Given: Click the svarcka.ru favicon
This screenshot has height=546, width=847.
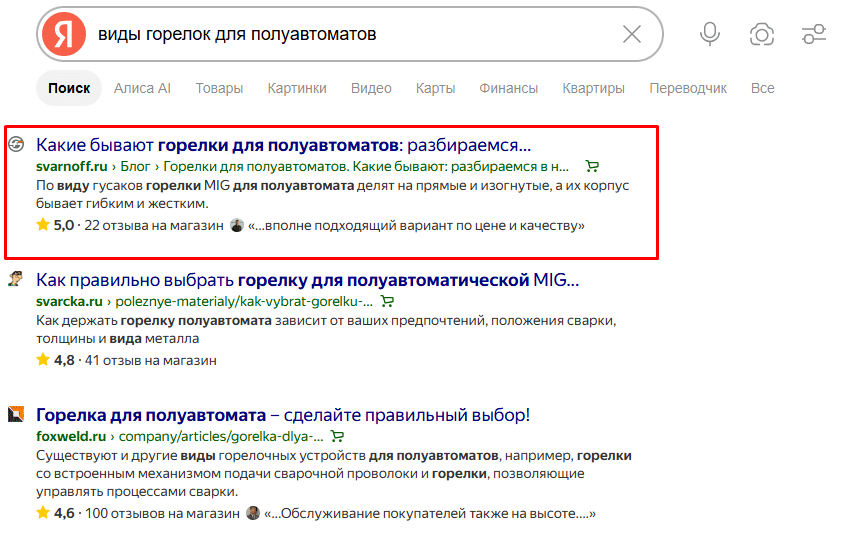Looking at the screenshot, I should [x=16, y=279].
